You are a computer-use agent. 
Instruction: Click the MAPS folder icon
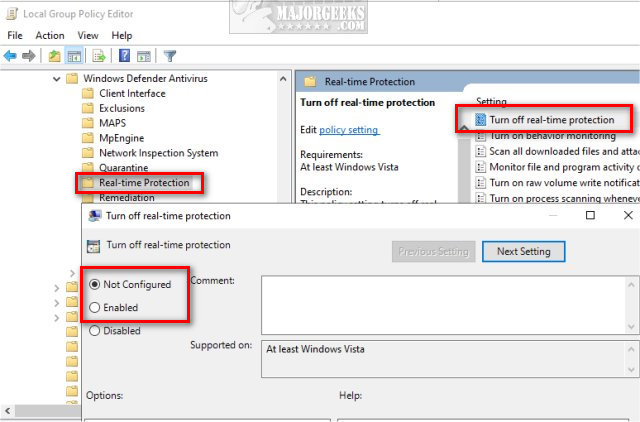coord(88,123)
